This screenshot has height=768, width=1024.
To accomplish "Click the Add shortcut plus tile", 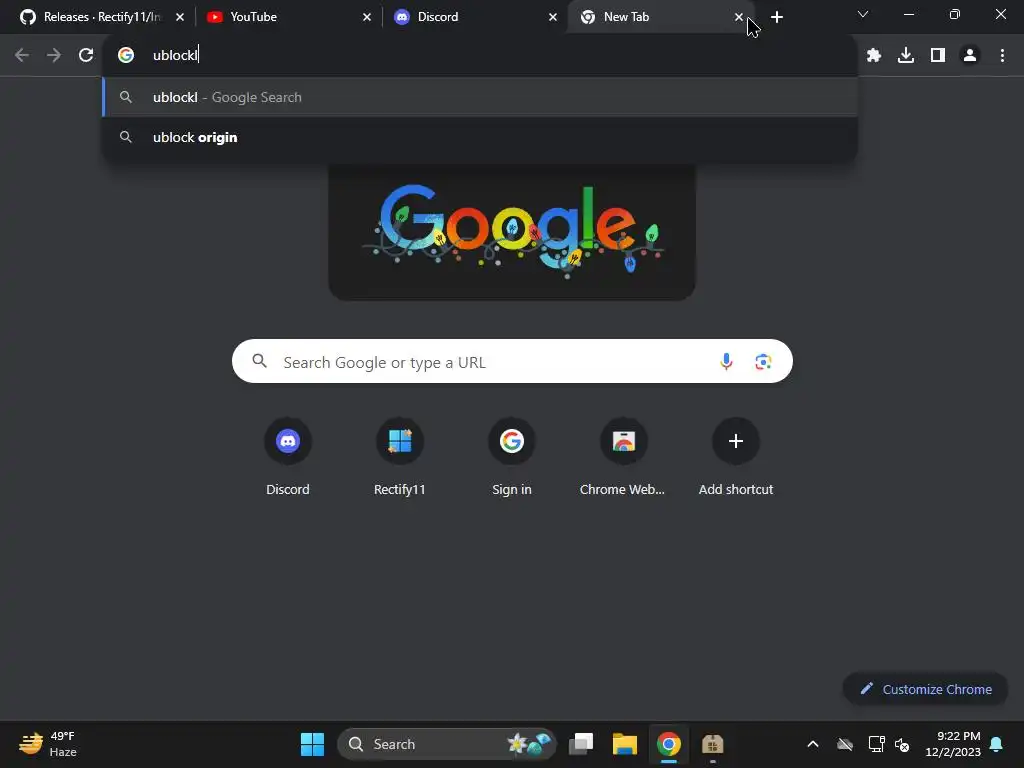I will click(736, 457).
